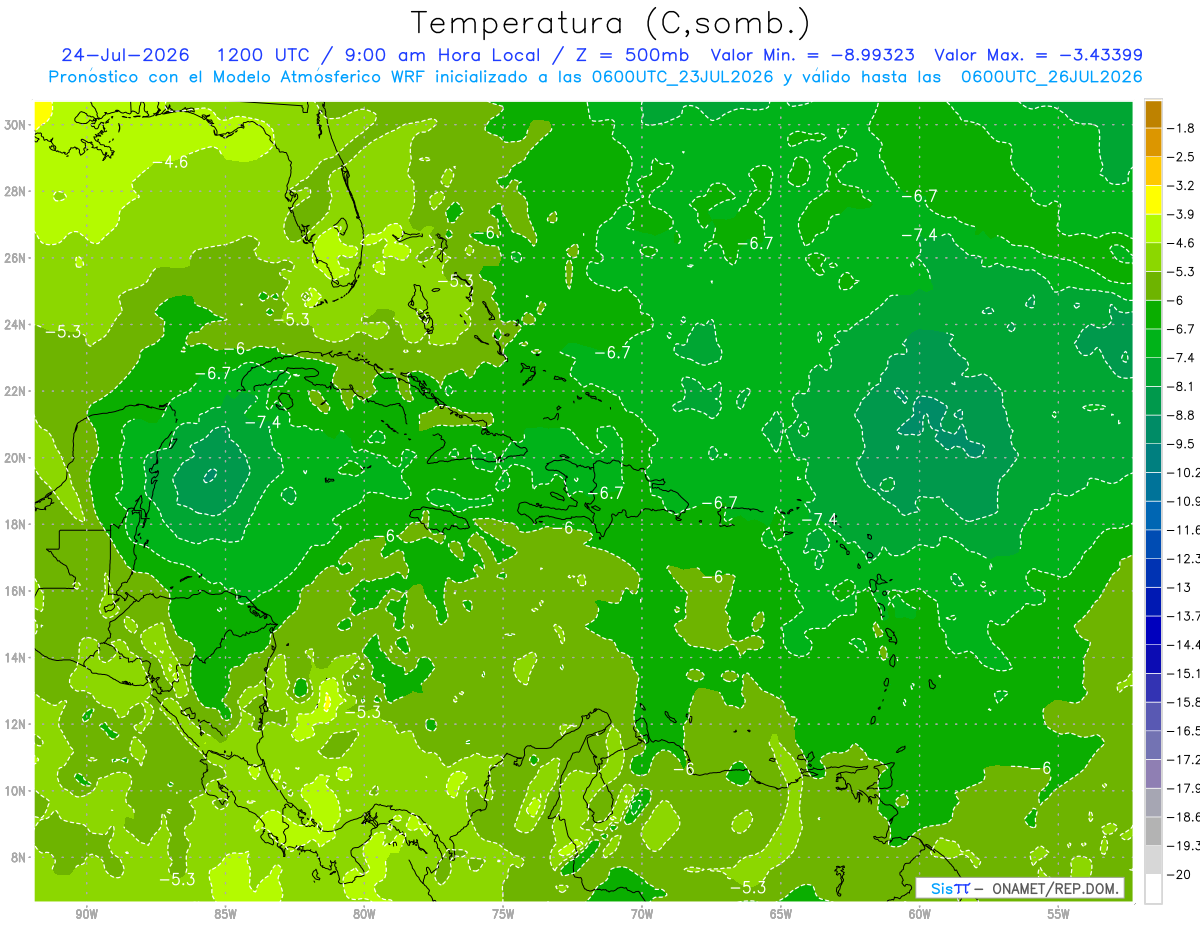Click the "24N" latitude axis label
1200x927 pixels.
17,324
